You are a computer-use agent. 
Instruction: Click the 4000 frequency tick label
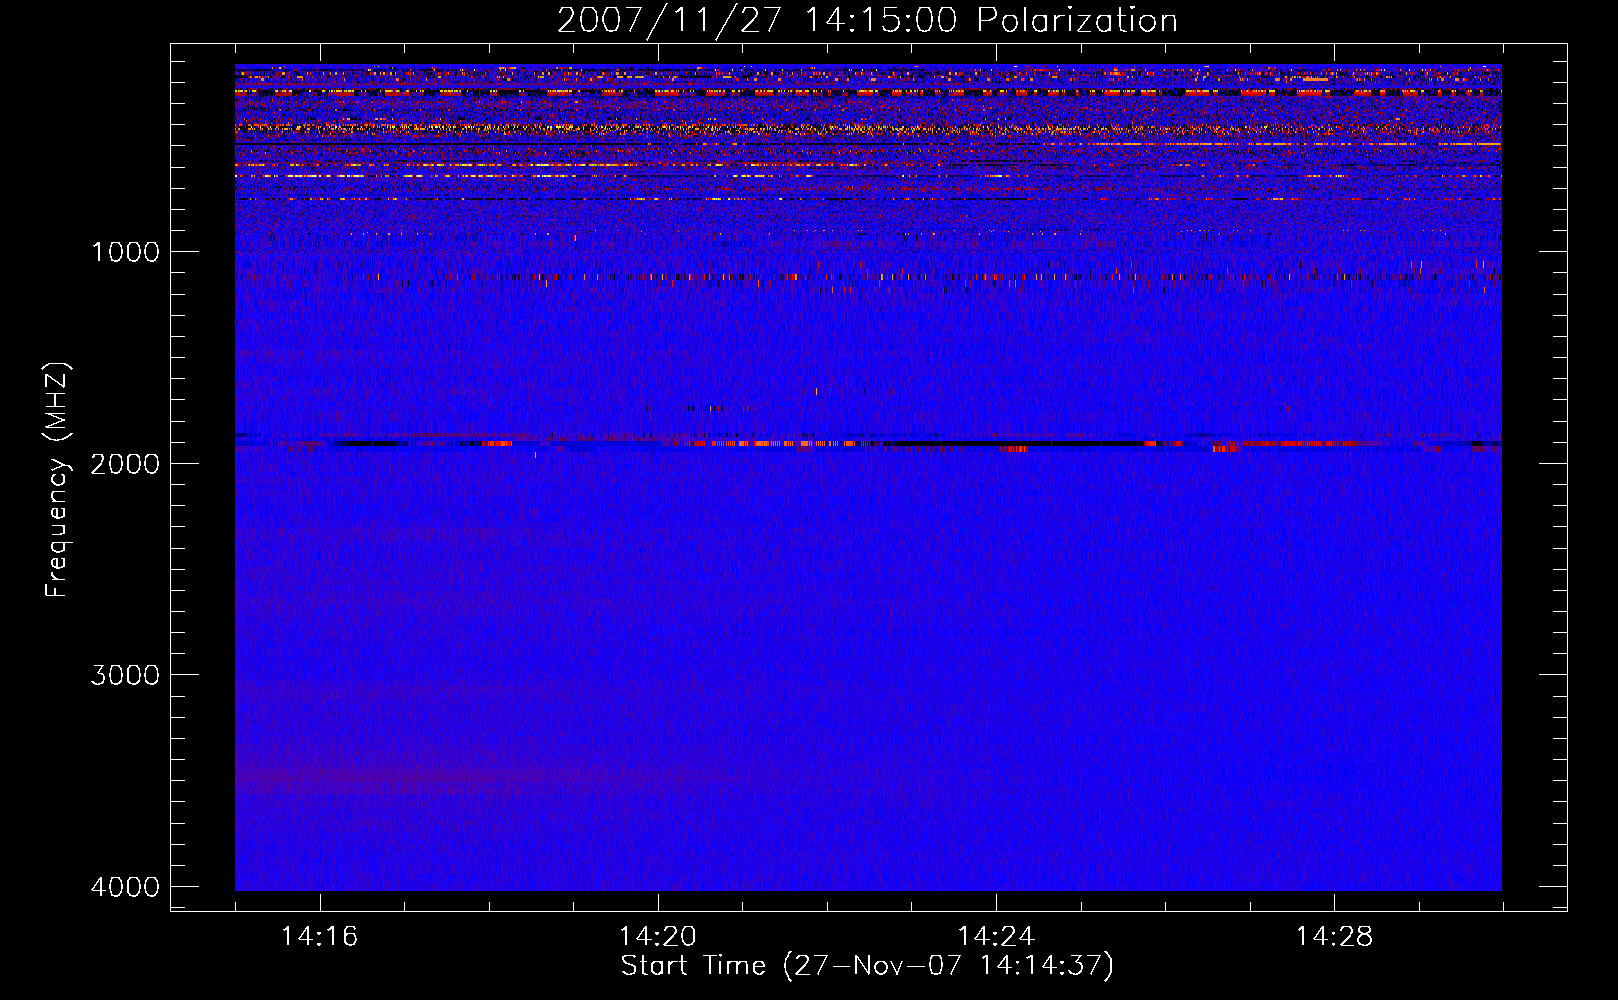point(125,887)
